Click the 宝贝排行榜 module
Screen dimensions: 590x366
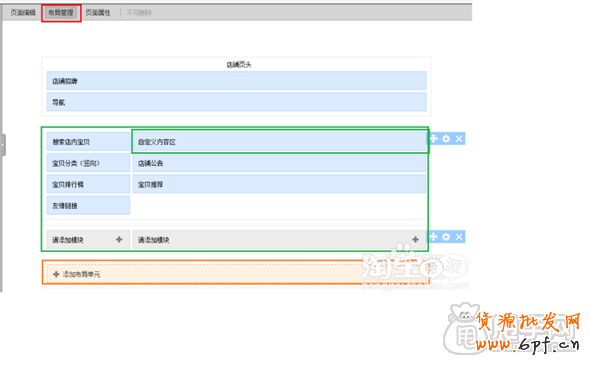[88, 184]
